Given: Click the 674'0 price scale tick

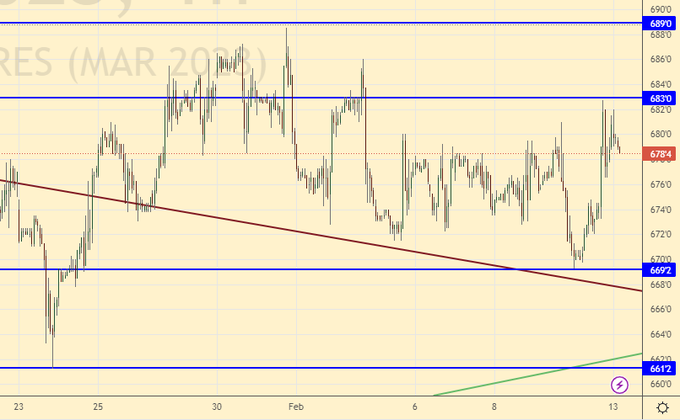Looking at the screenshot, I should point(661,210).
